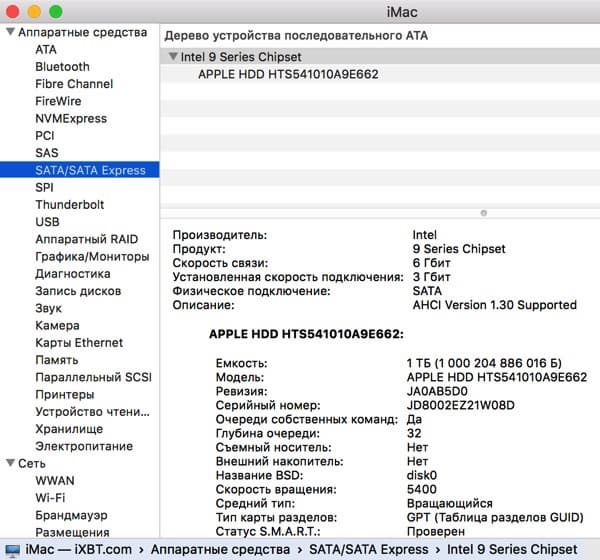Open Параллельный SCSI category
Viewport: 600px width, 560px height.
click(93, 377)
